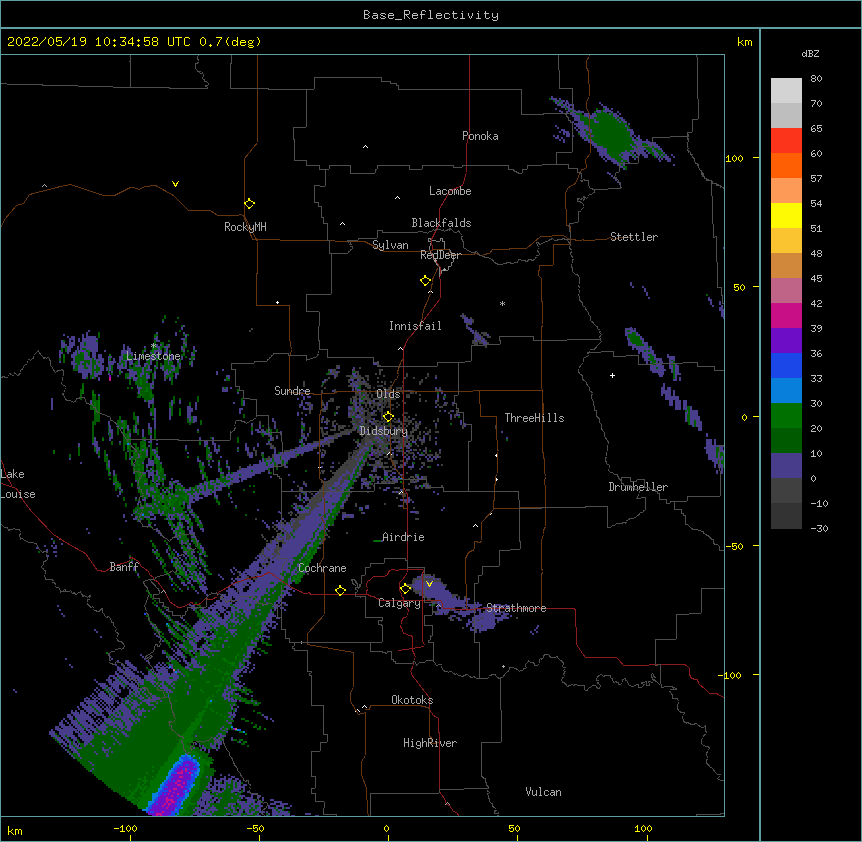
Task: Click the yellow diamond marker above RockyMH
Action: pos(249,203)
